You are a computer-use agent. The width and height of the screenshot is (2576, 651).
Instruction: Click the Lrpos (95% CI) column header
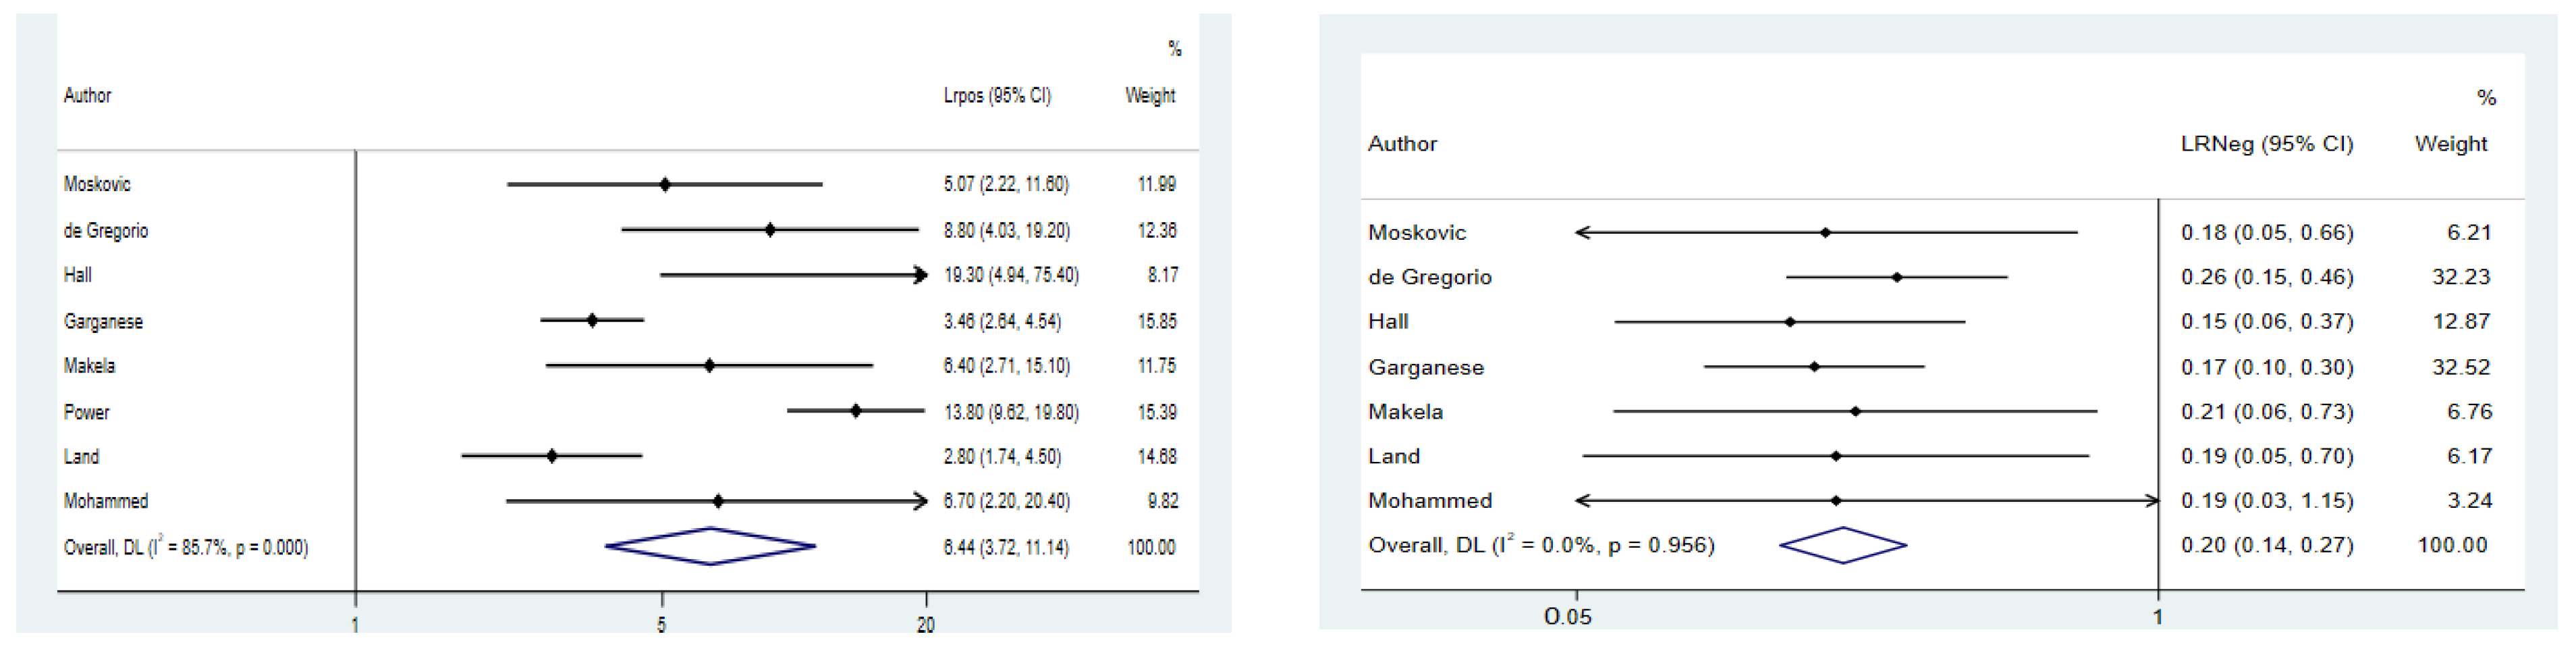click(997, 96)
